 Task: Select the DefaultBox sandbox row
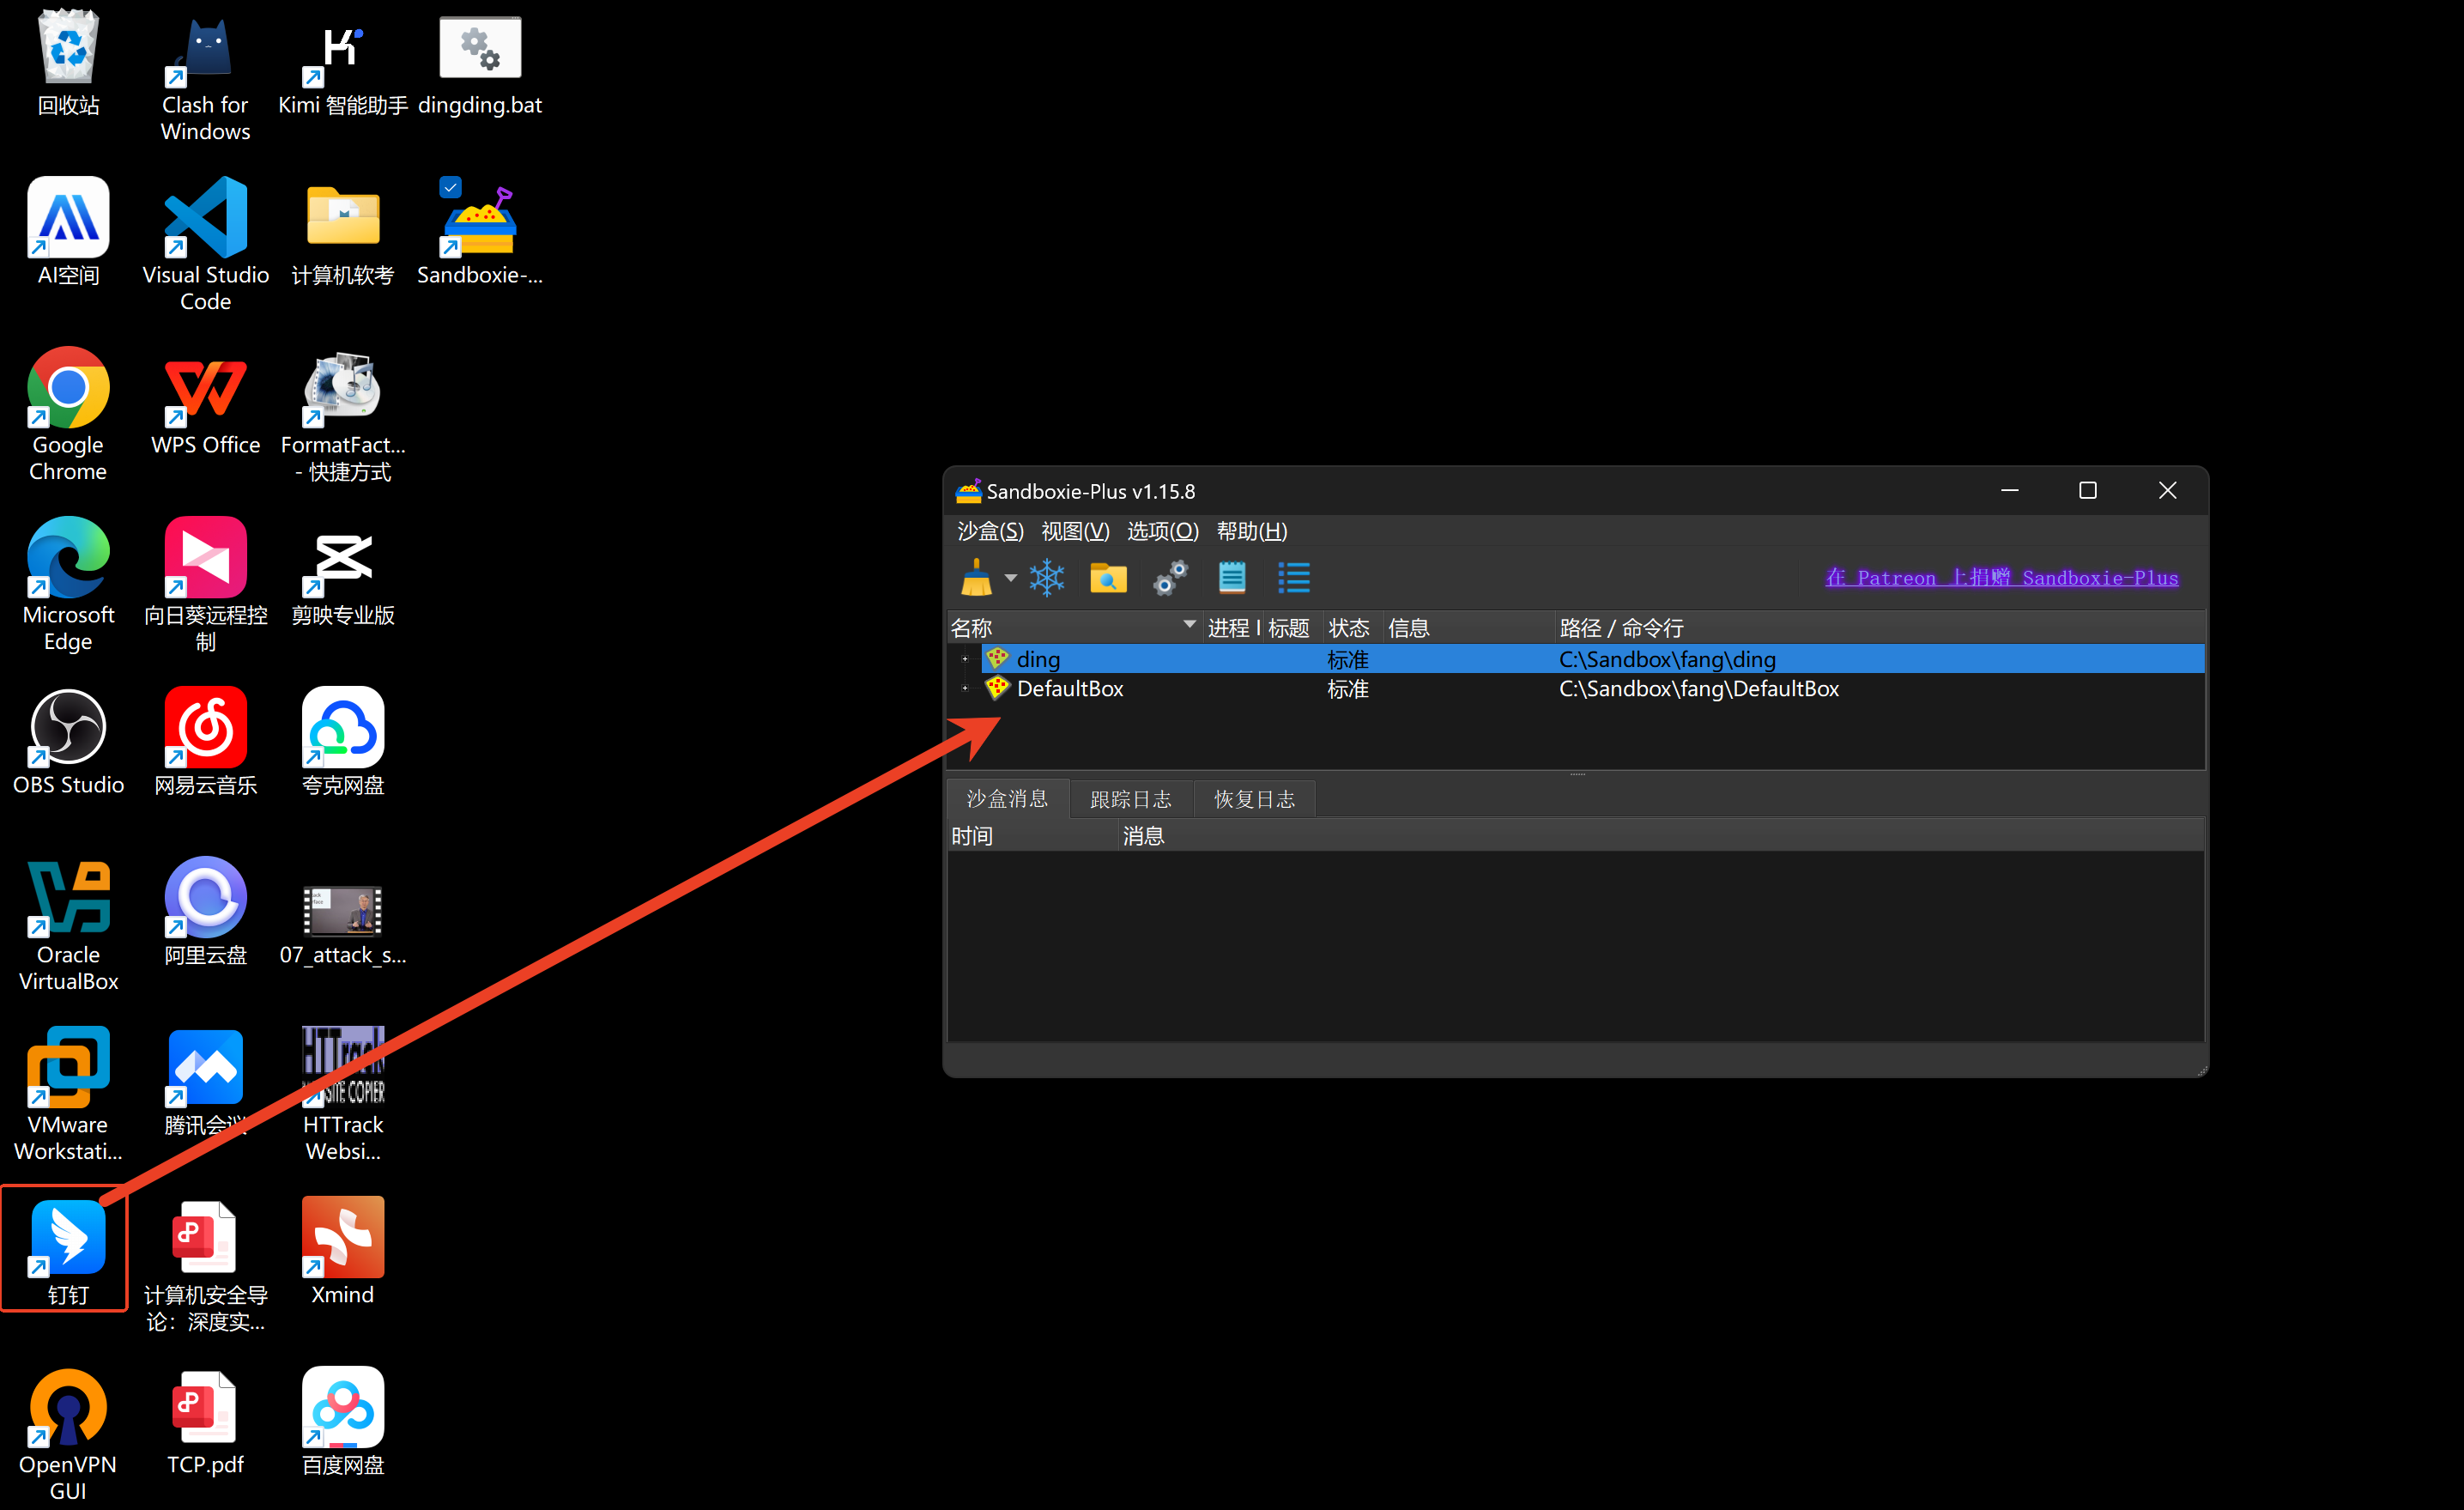[1069, 688]
